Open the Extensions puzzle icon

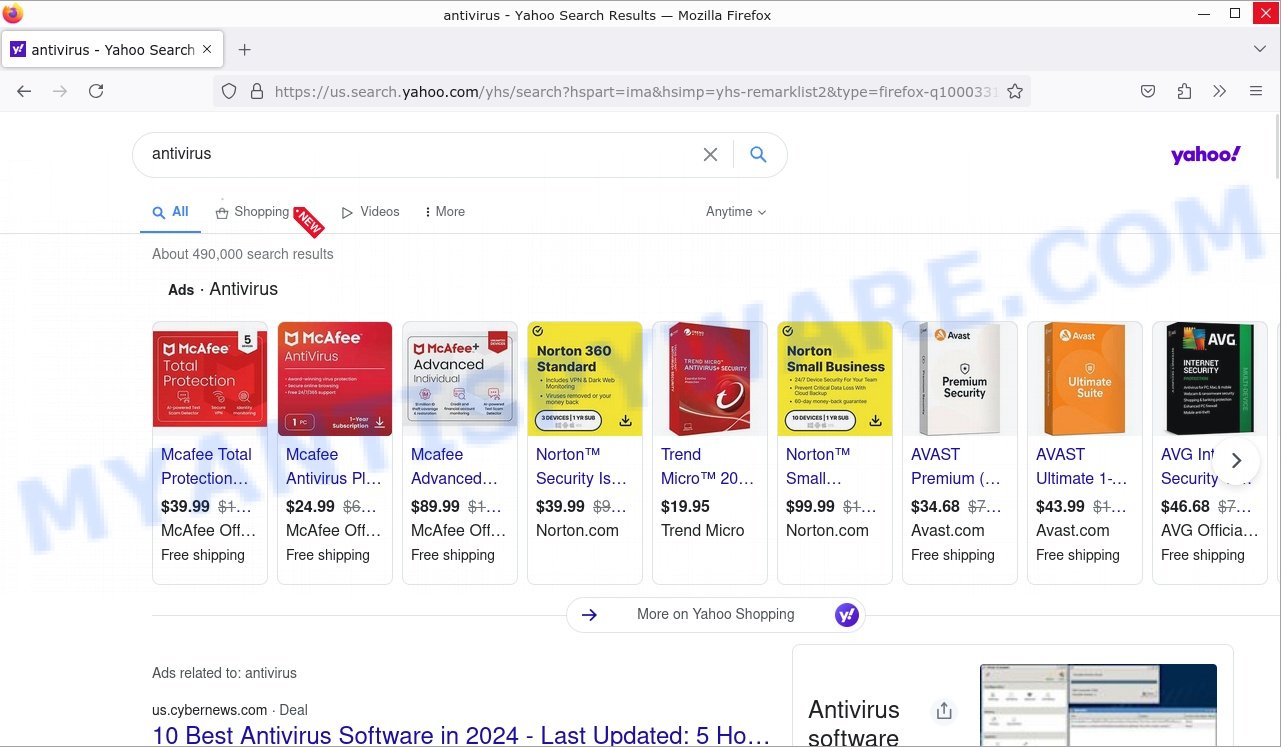tap(1184, 91)
